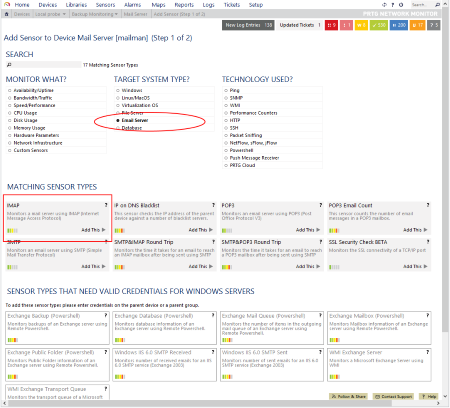Image resolution: width=450 pixels, height=408 pixels.
Task: Open help icon on IP on DNS Blacklist card
Action: pos(213,205)
